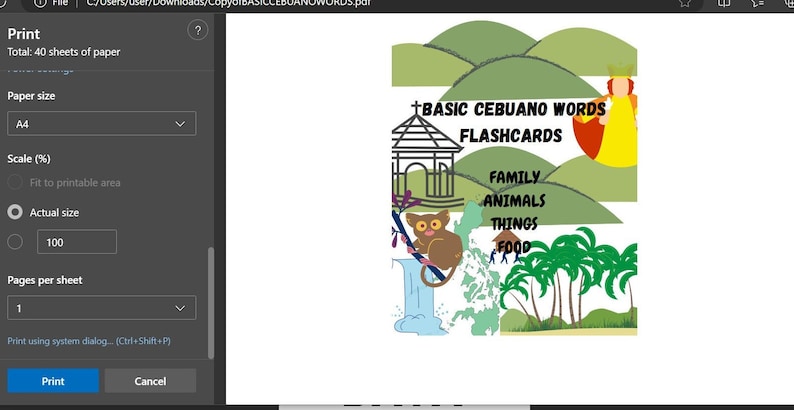Viewport: 794px width, 410px height.
Task: Open Print using system dialog link
Action: (x=89, y=341)
